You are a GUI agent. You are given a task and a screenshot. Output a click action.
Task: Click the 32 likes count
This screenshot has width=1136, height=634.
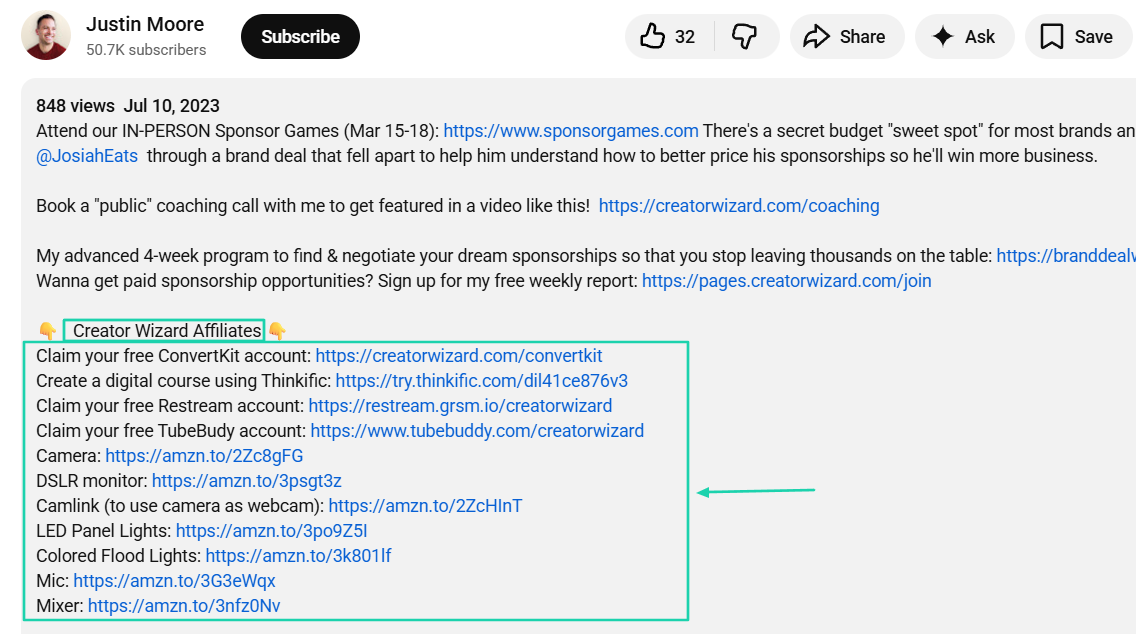(x=685, y=37)
